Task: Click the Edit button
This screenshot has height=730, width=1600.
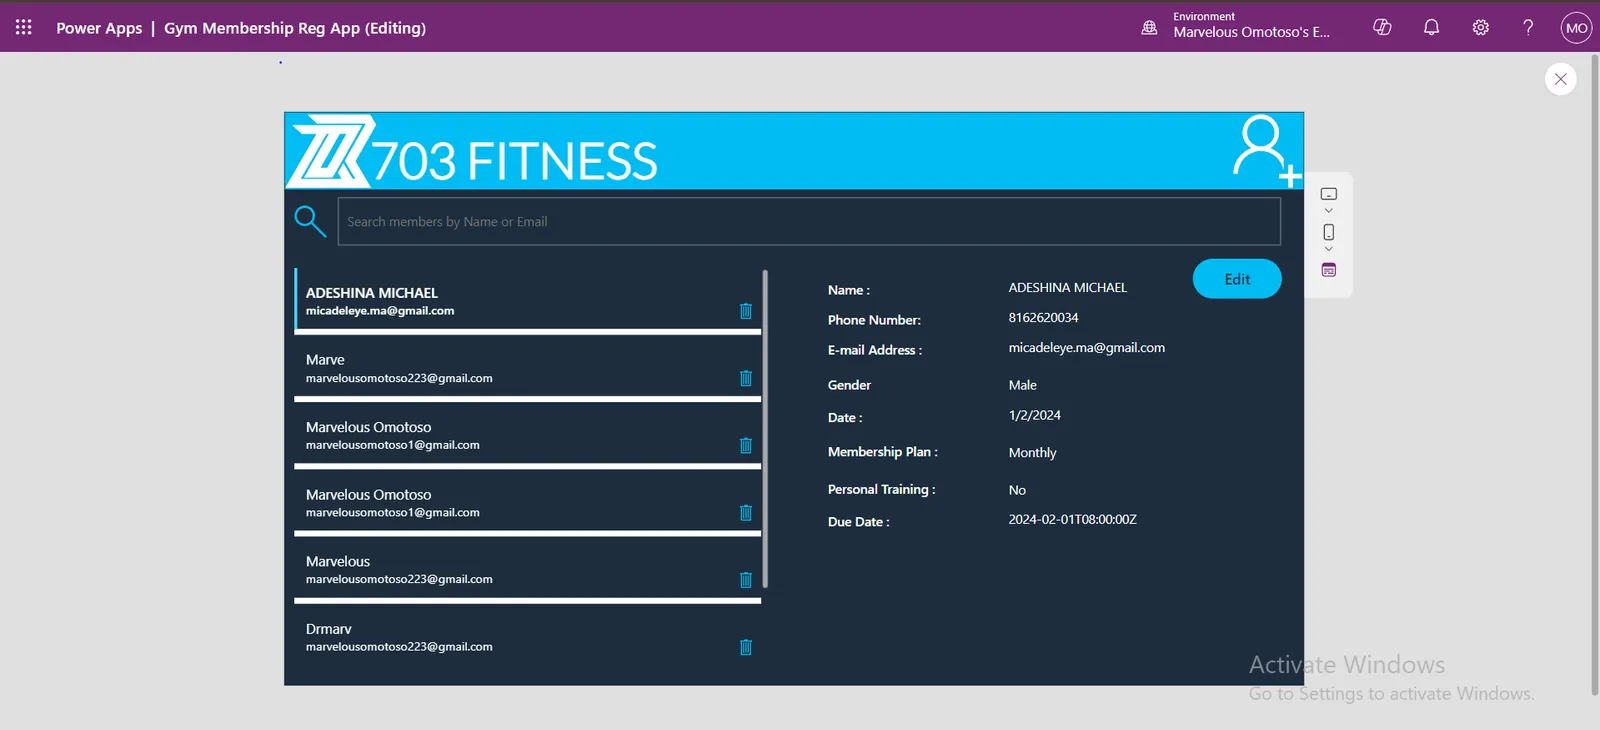Action: pyautogui.click(x=1237, y=279)
